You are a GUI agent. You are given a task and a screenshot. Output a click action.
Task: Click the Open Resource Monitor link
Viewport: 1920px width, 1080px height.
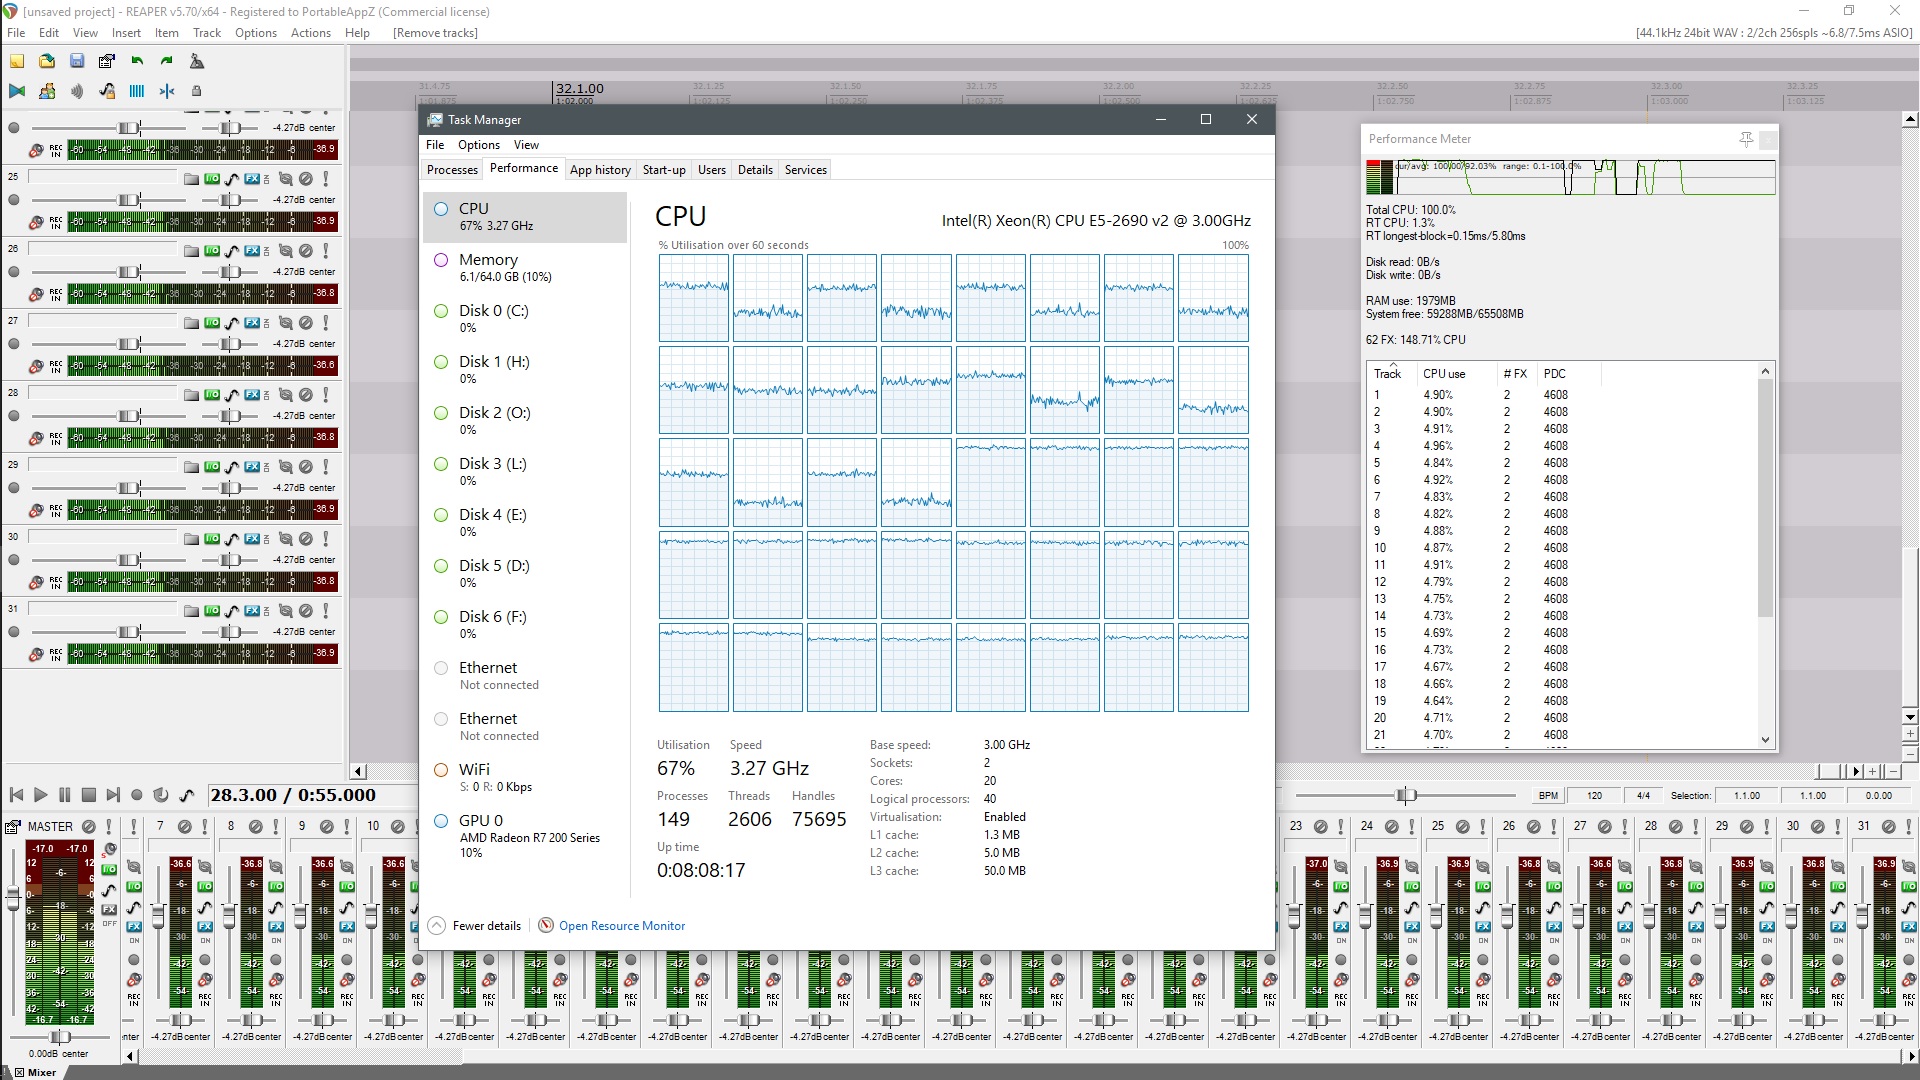coord(621,926)
